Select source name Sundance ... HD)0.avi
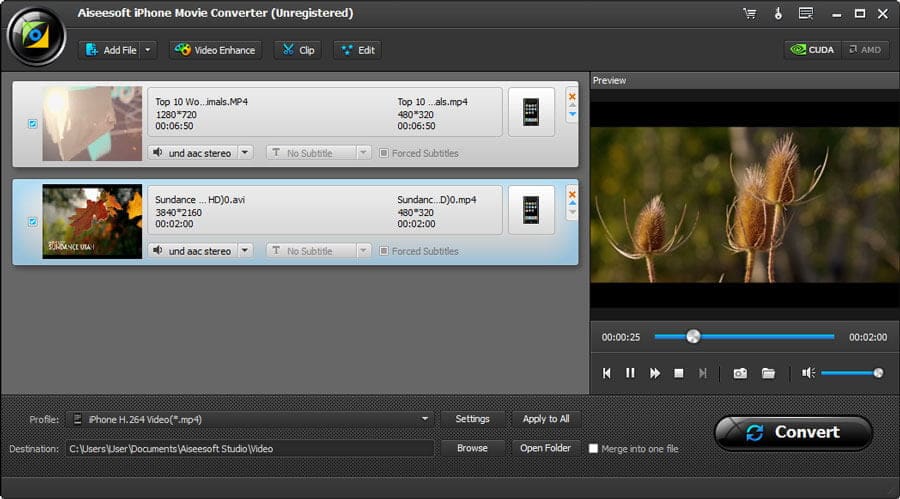The height and width of the screenshot is (499, 900). pyautogui.click(x=200, y=200)
